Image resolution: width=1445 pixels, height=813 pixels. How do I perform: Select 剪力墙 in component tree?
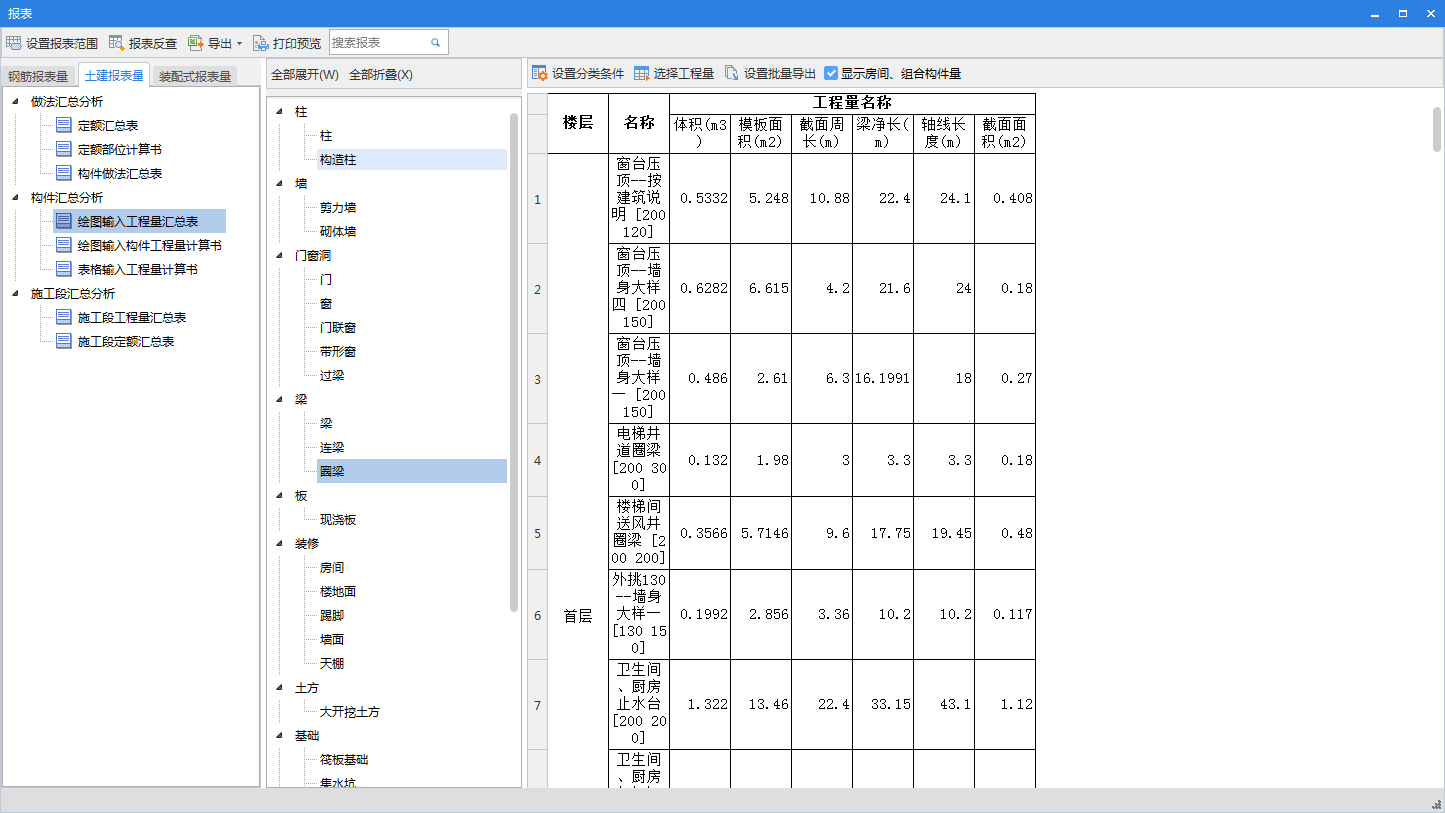[338, 207]
